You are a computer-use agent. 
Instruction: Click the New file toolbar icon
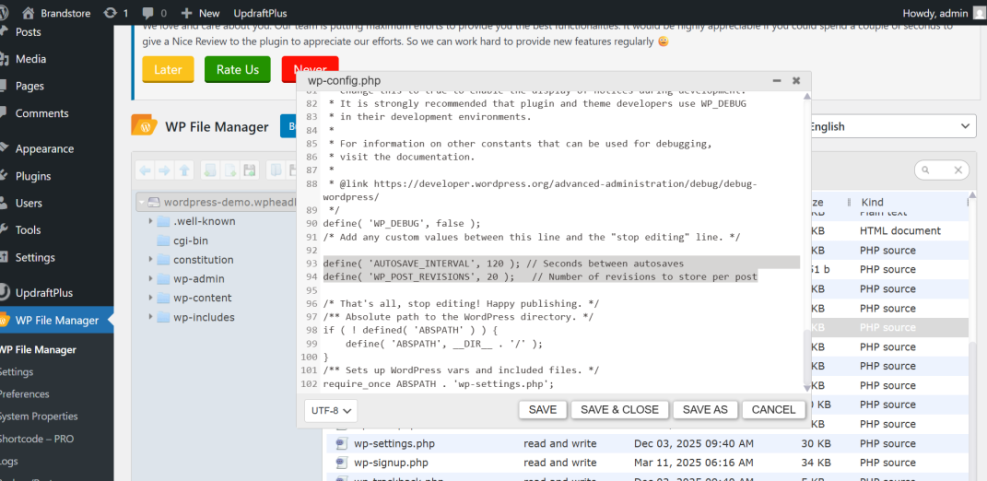(x=230, y=170)
